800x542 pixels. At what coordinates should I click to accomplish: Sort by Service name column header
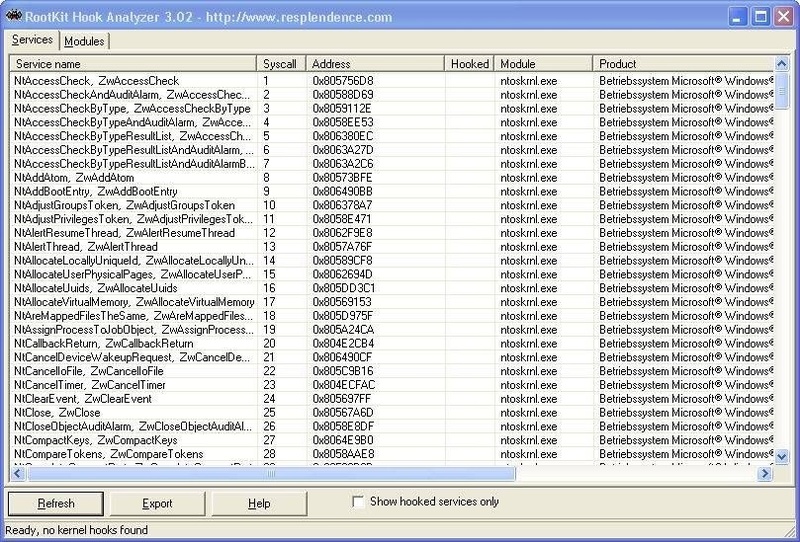point(133,64)
